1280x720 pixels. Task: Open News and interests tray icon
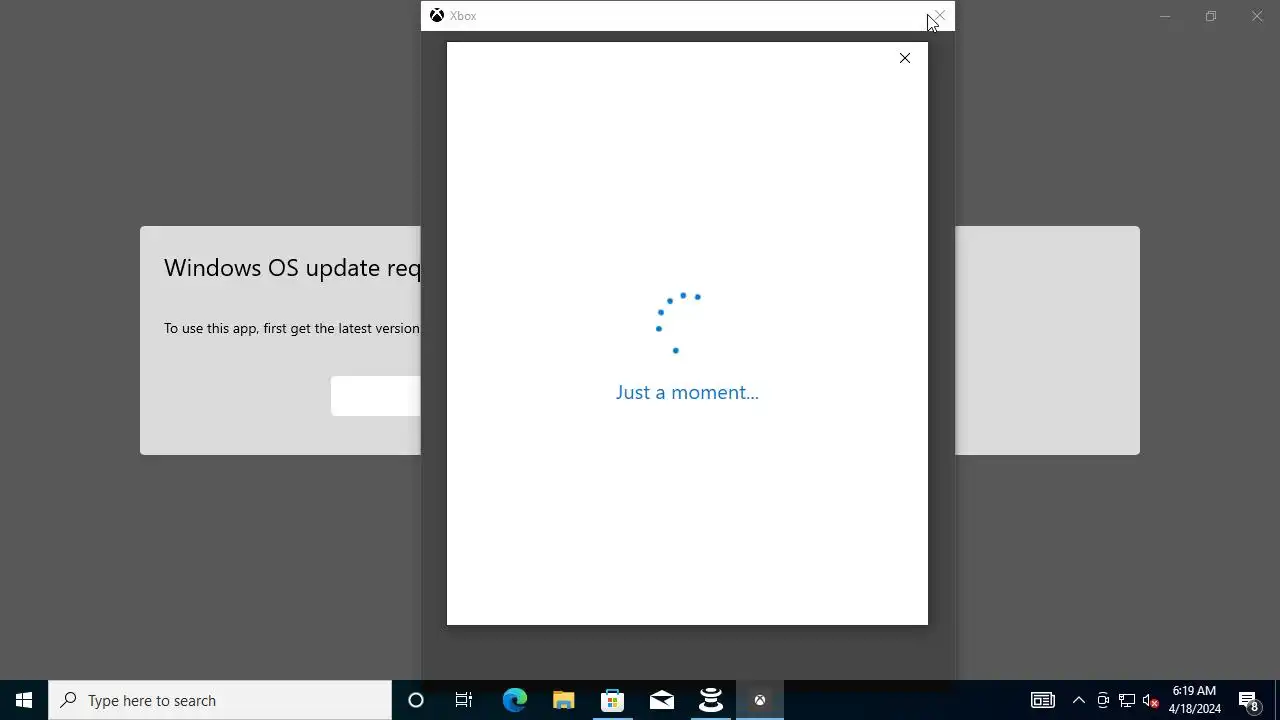(x=1043, y=700)
